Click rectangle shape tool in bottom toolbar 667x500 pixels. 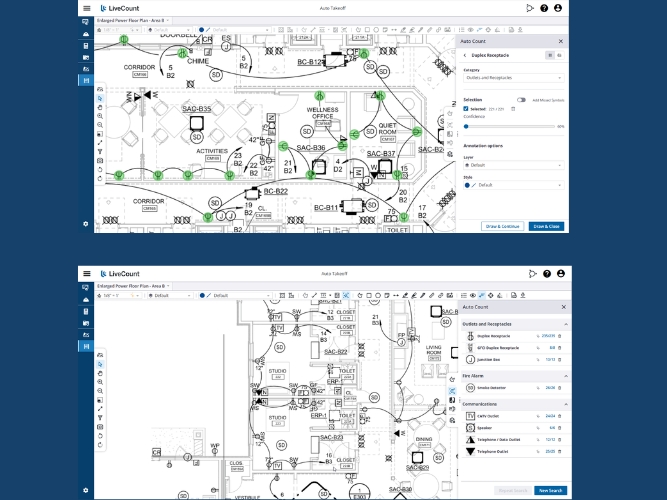point(369,295)
